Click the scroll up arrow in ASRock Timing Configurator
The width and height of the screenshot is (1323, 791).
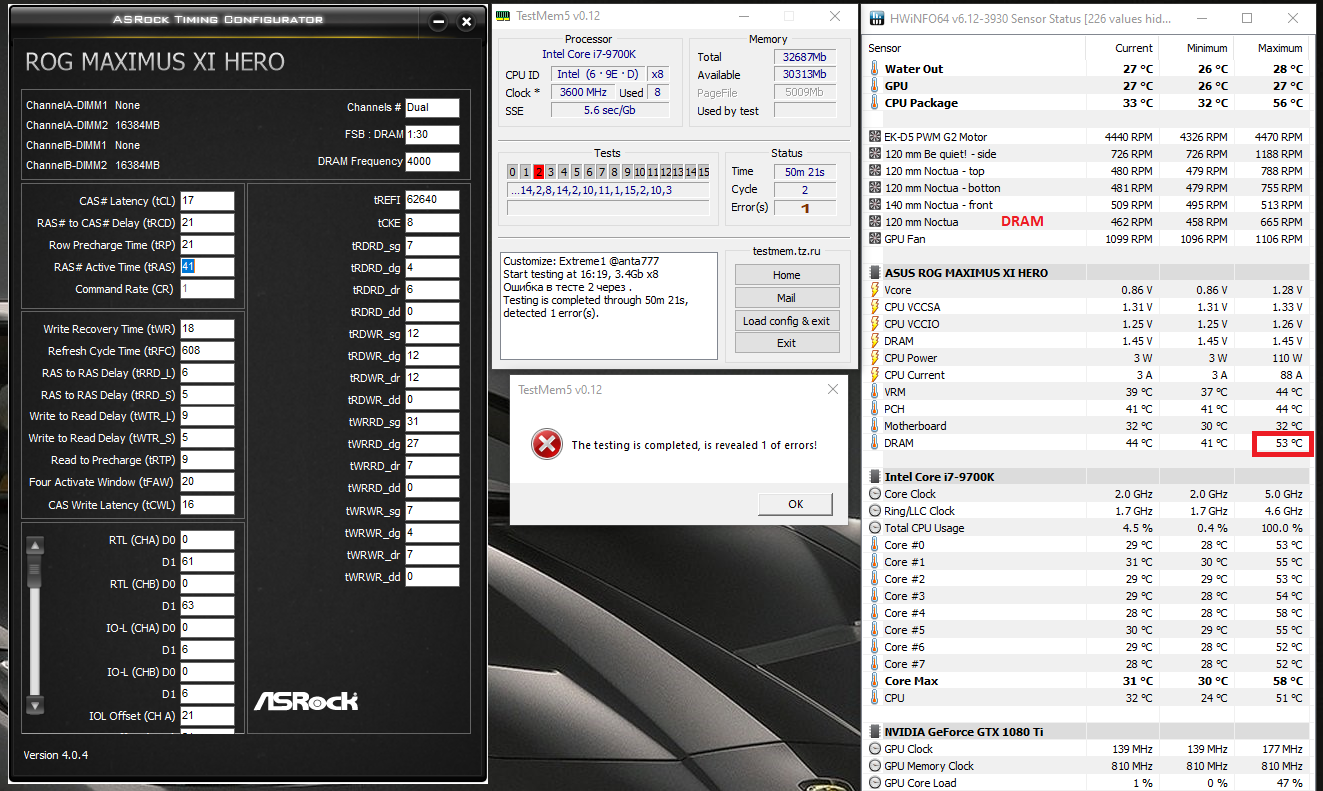coord(35,546)
